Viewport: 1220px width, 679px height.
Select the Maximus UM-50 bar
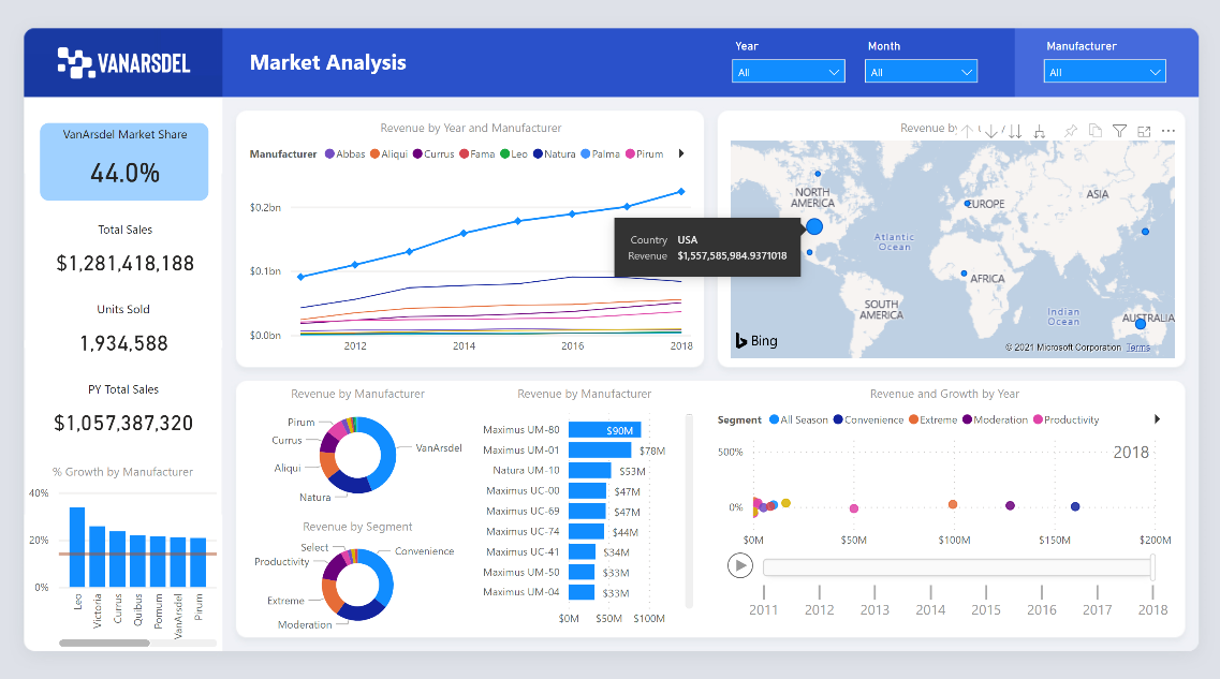[x=582, y=572]
